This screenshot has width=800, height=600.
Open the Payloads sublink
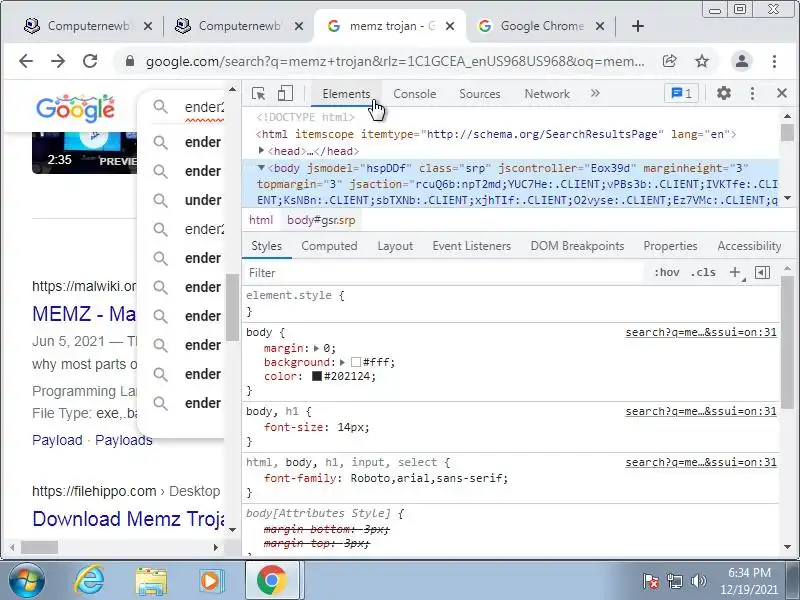tap(123, 440)
